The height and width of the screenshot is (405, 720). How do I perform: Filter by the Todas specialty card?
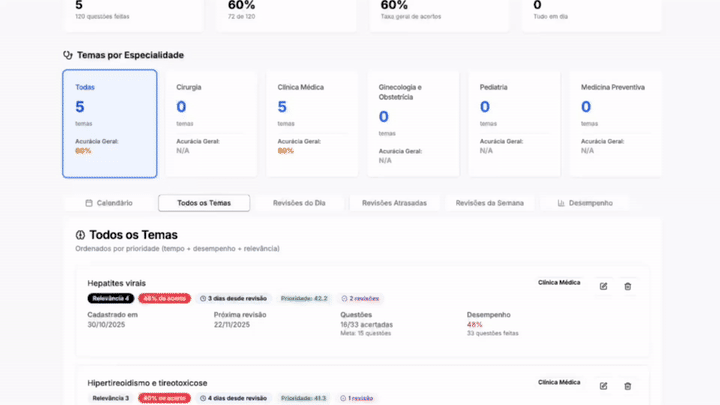(x=110, y=123)
